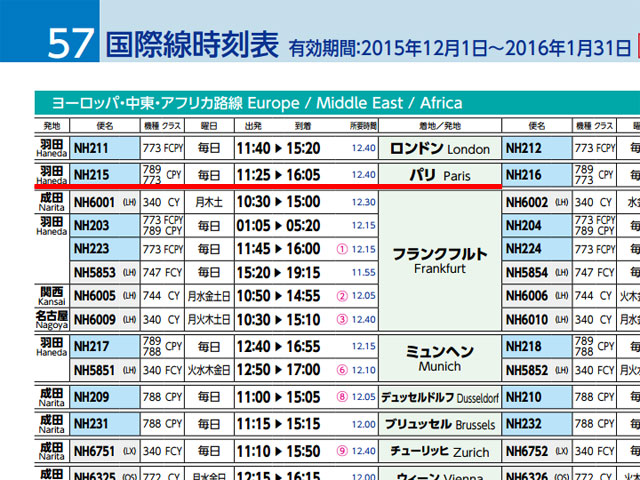
Task: Select flight number NH209
Action: [91, 397]
